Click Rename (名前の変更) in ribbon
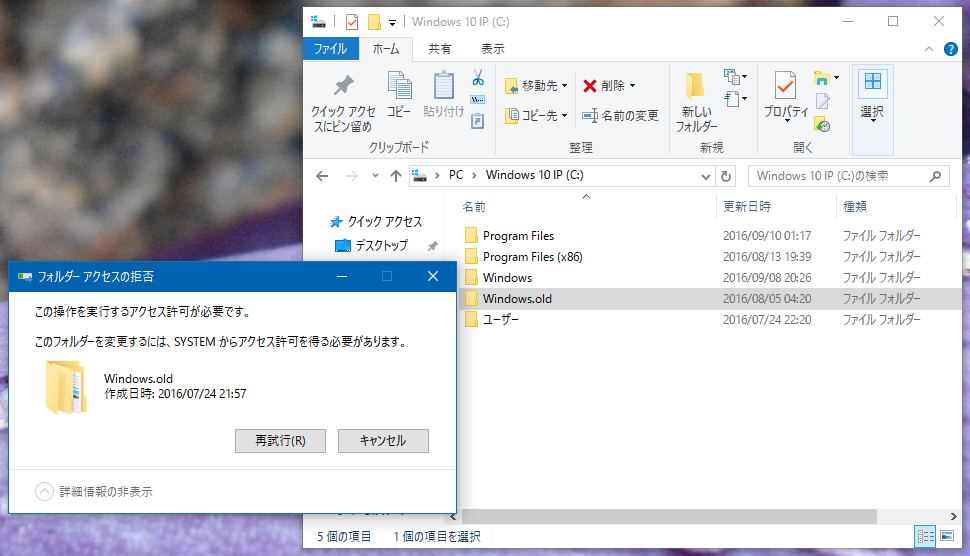The image size is (970, 556). [620, 115]
